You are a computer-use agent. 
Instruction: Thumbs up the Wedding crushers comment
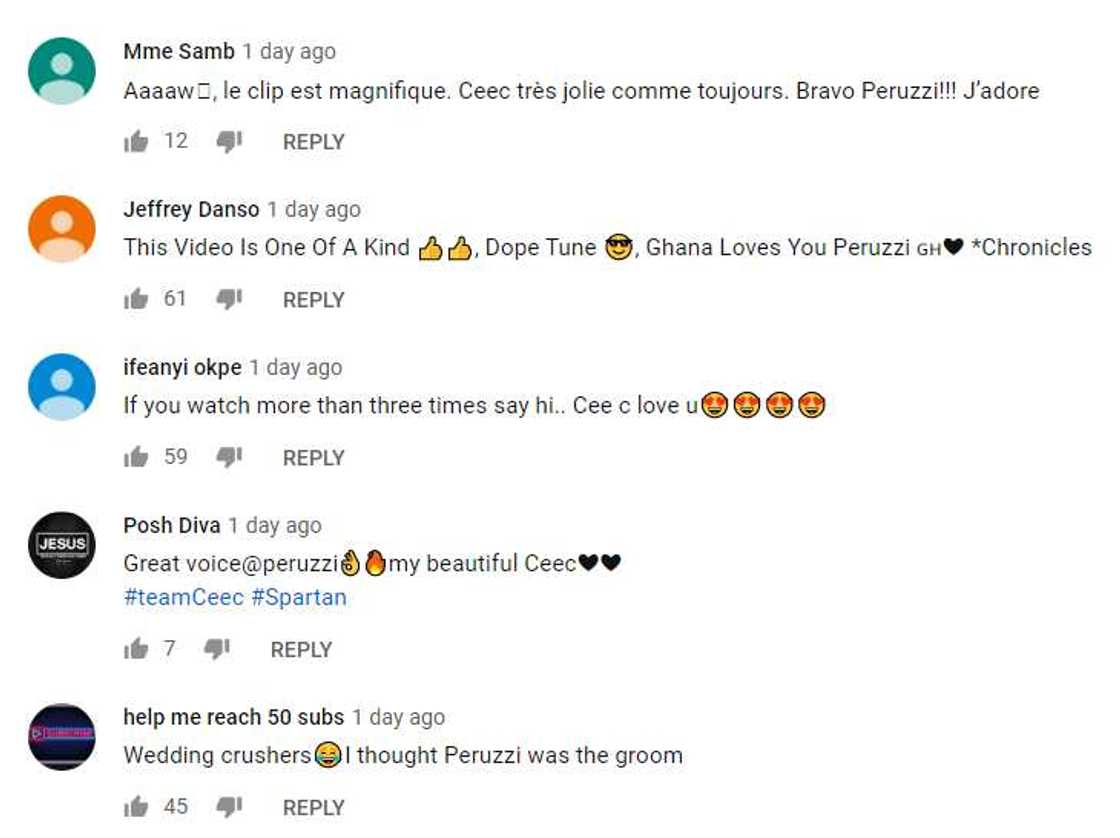point(136,807)
